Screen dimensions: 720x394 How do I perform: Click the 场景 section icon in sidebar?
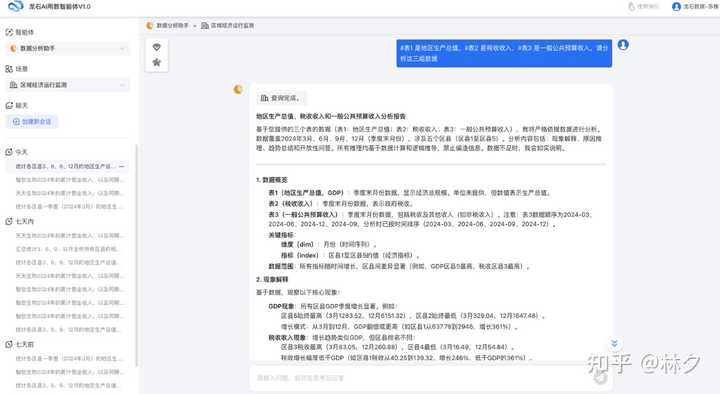pos(9,69)
